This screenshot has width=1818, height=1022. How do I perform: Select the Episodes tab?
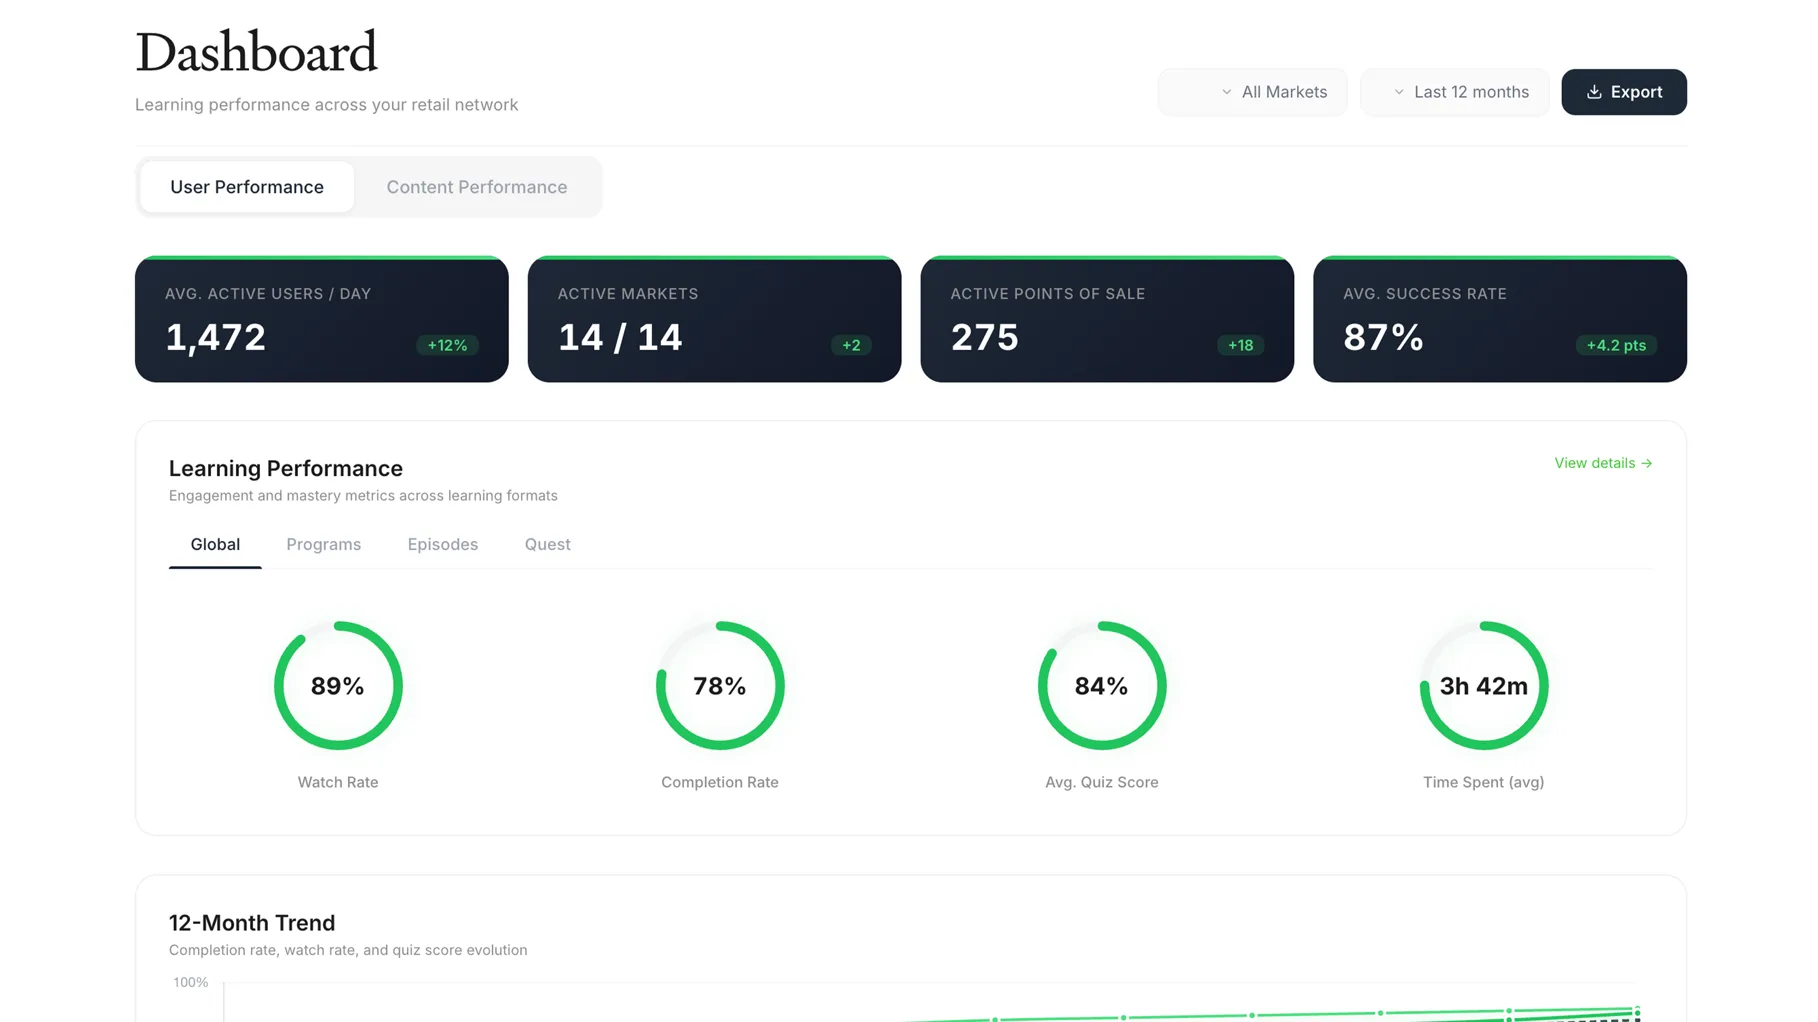[x=442, y=544]
